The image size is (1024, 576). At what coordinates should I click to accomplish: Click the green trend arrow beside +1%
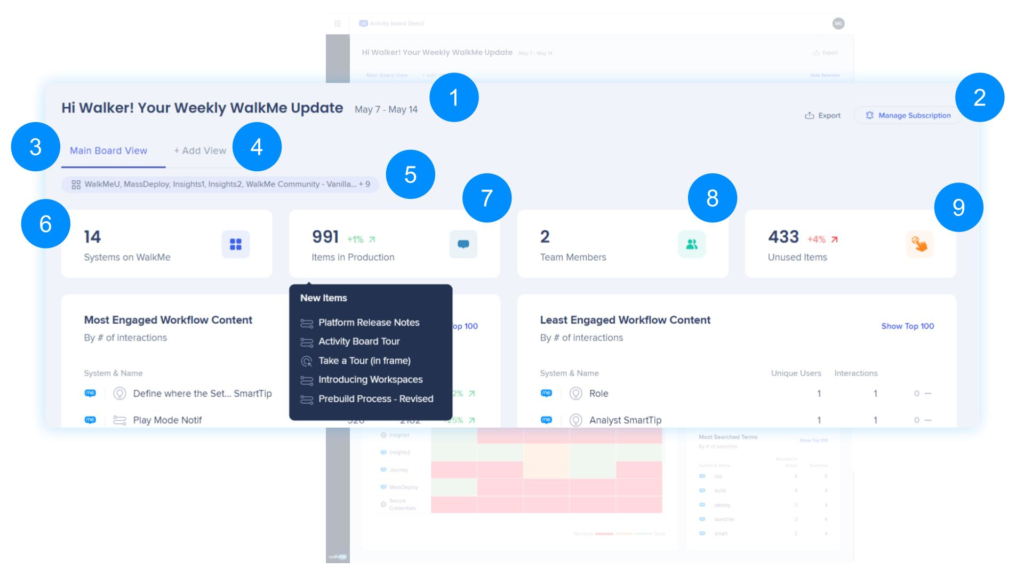coord(372,240)
